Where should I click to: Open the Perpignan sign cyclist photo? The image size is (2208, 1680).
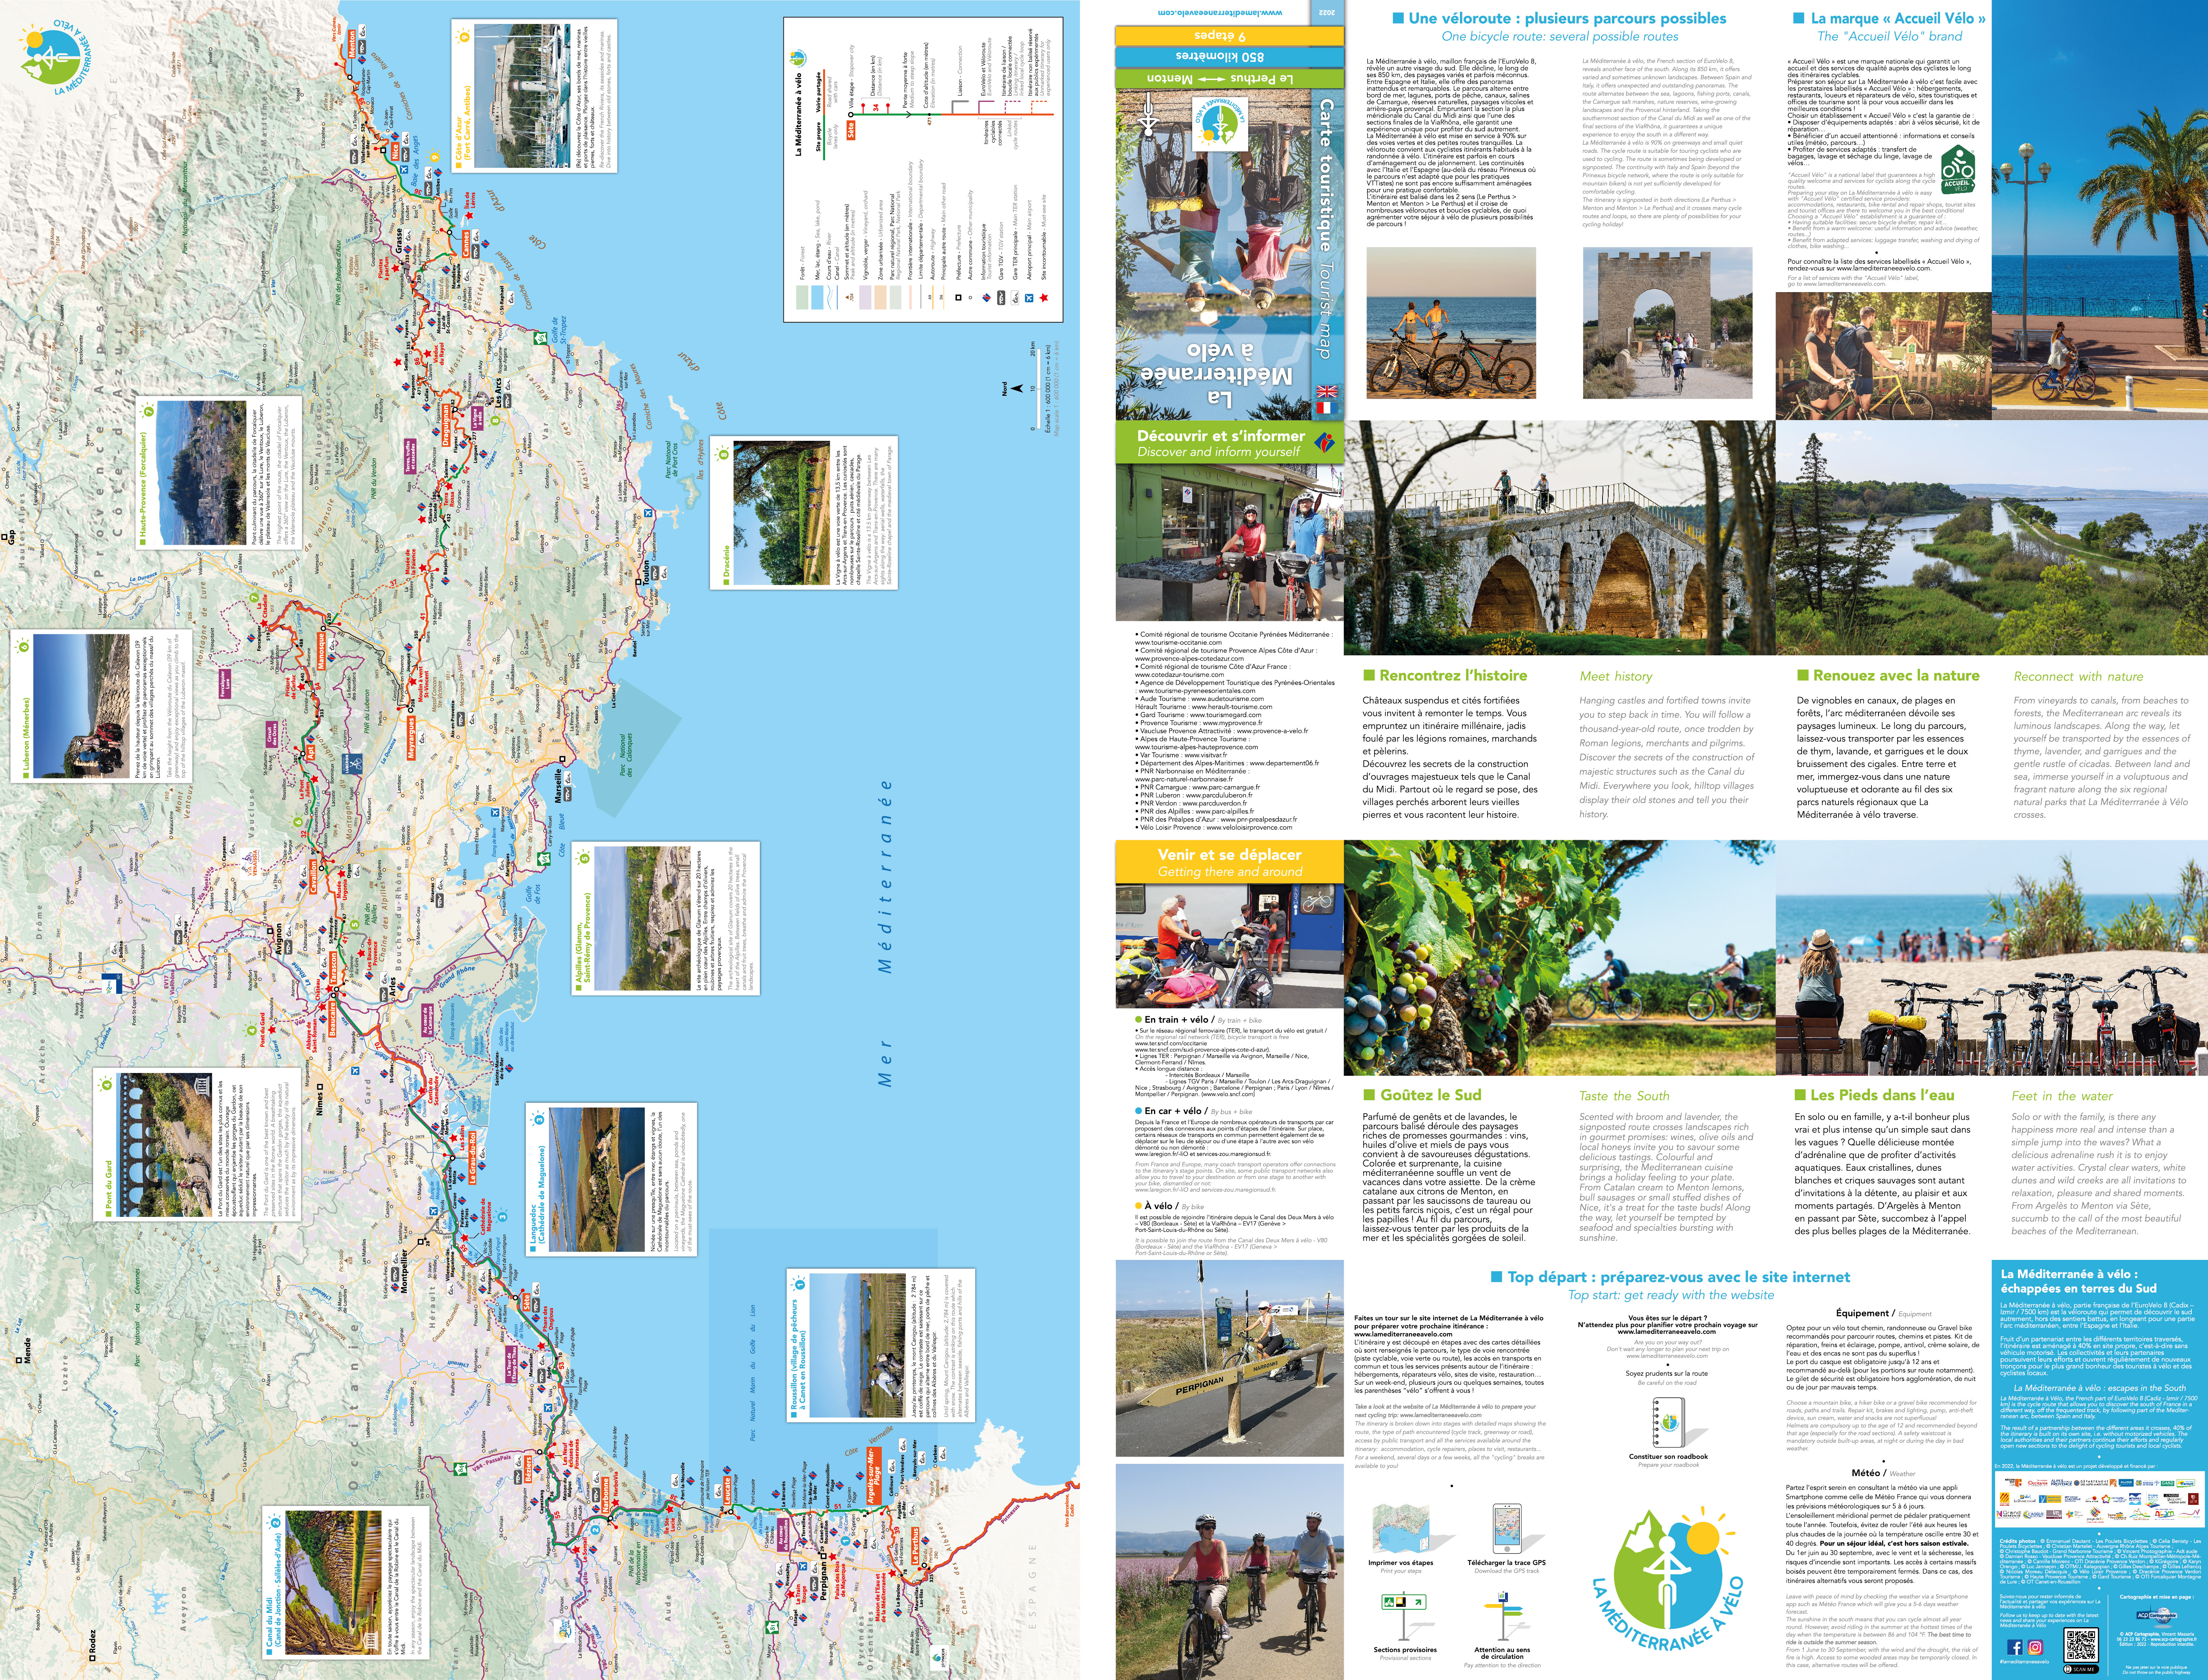coord(1229,1358)
